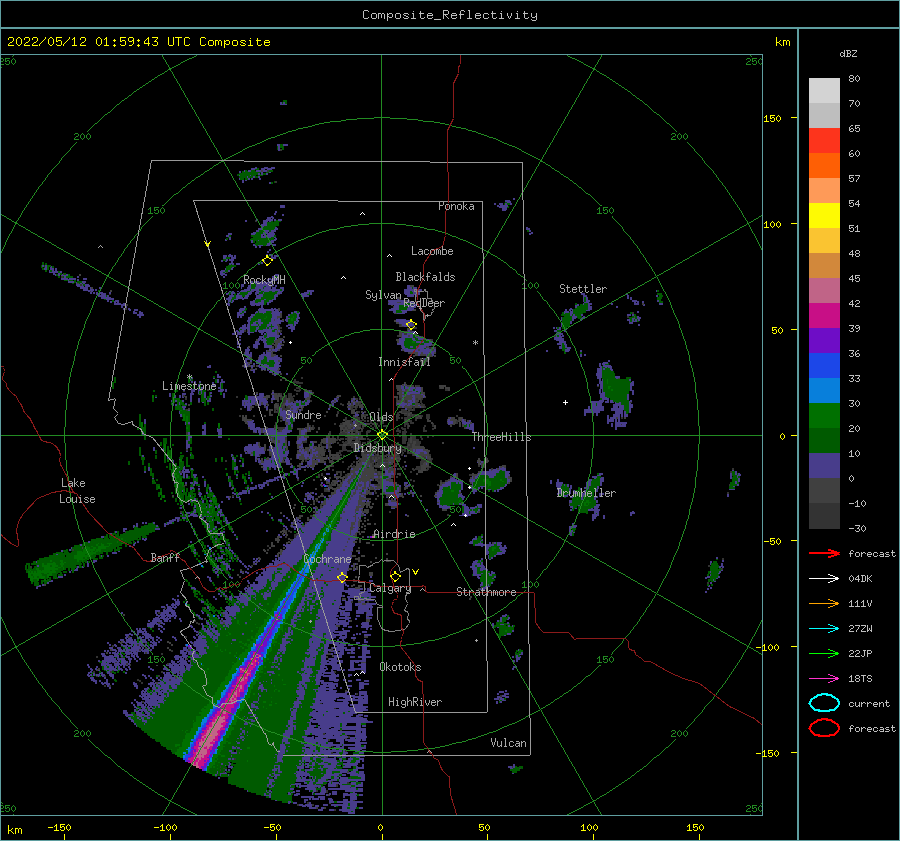Click the yellow diamond marker at radar center
Viewport: 900px width, 841px height.
tap(382, 435)
